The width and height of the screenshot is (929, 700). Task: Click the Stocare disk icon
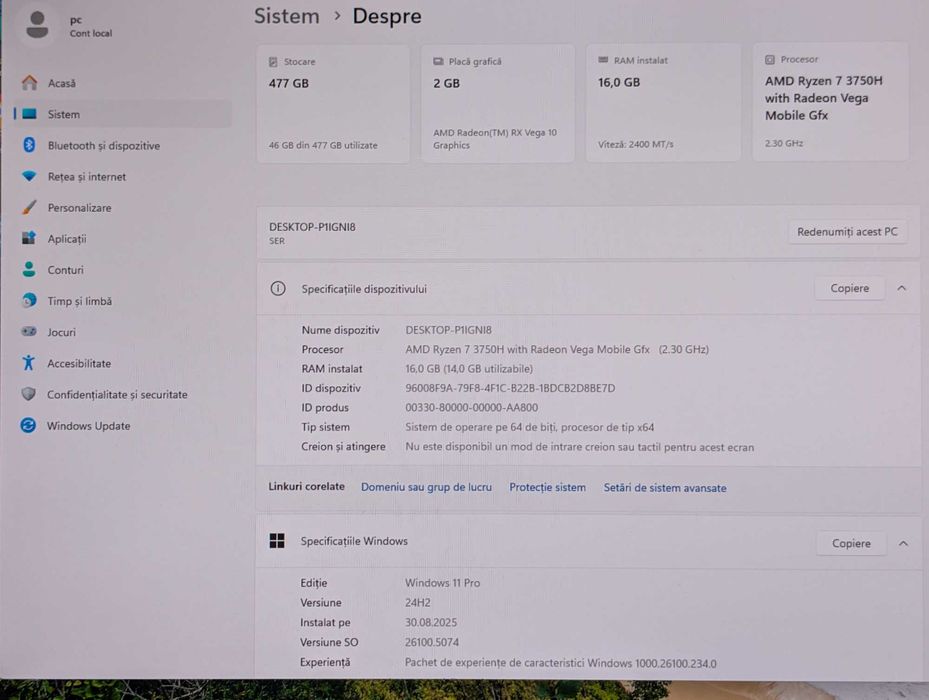[273, 62]
